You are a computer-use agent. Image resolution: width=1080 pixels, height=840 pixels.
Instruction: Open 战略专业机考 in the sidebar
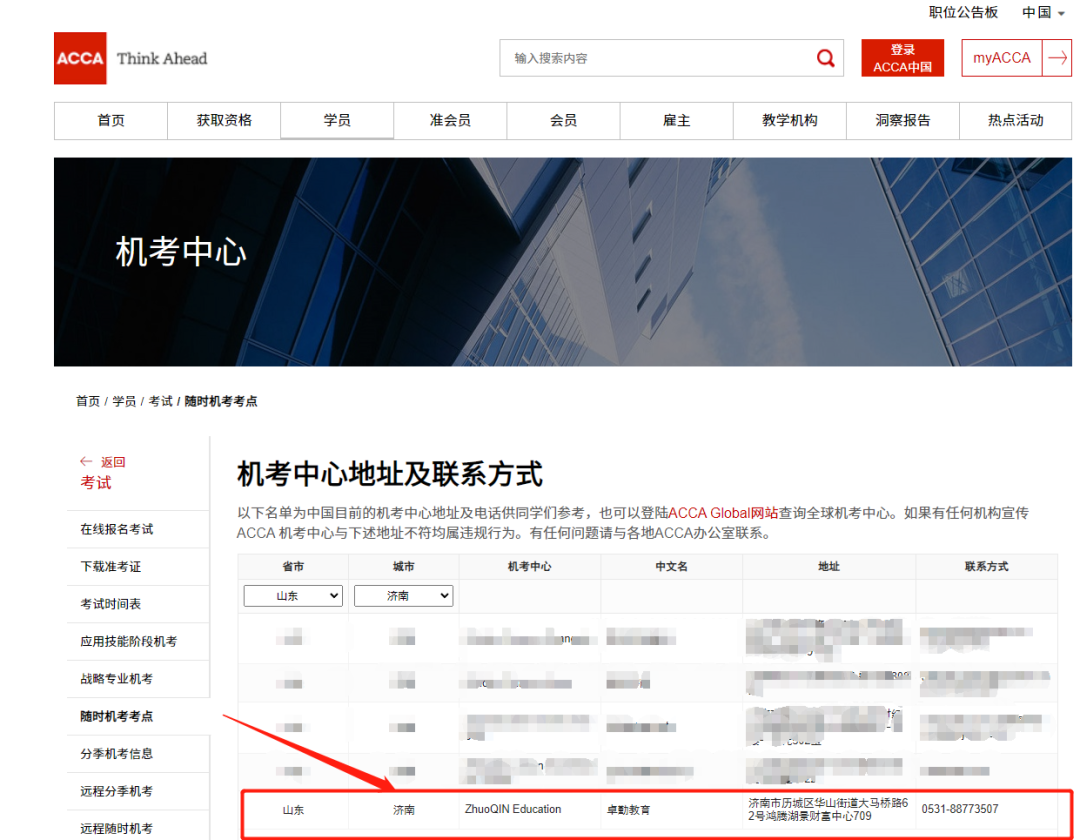(138, 679)
